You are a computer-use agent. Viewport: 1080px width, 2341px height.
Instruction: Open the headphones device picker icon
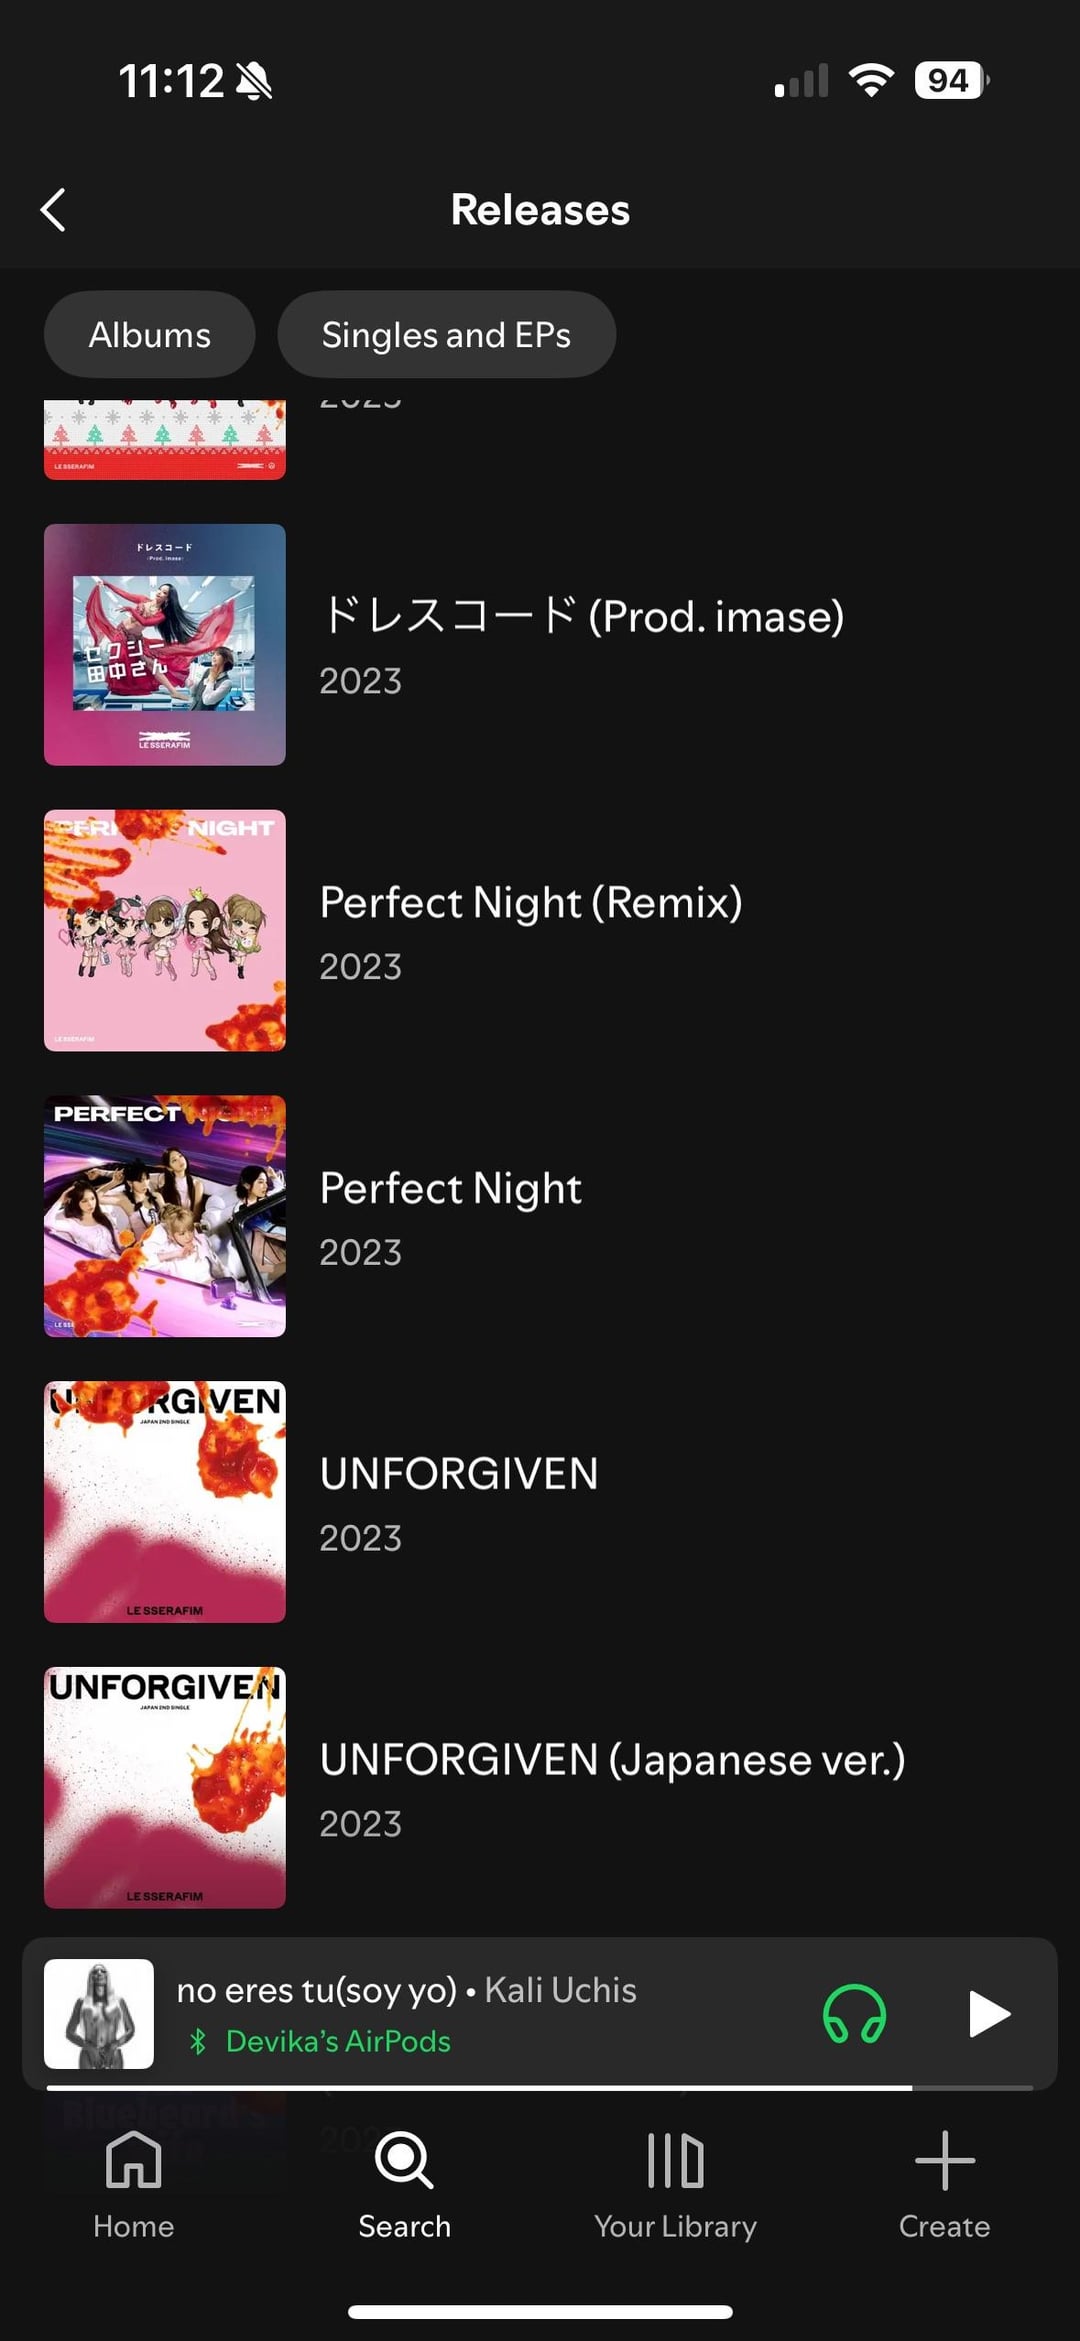854,2013
